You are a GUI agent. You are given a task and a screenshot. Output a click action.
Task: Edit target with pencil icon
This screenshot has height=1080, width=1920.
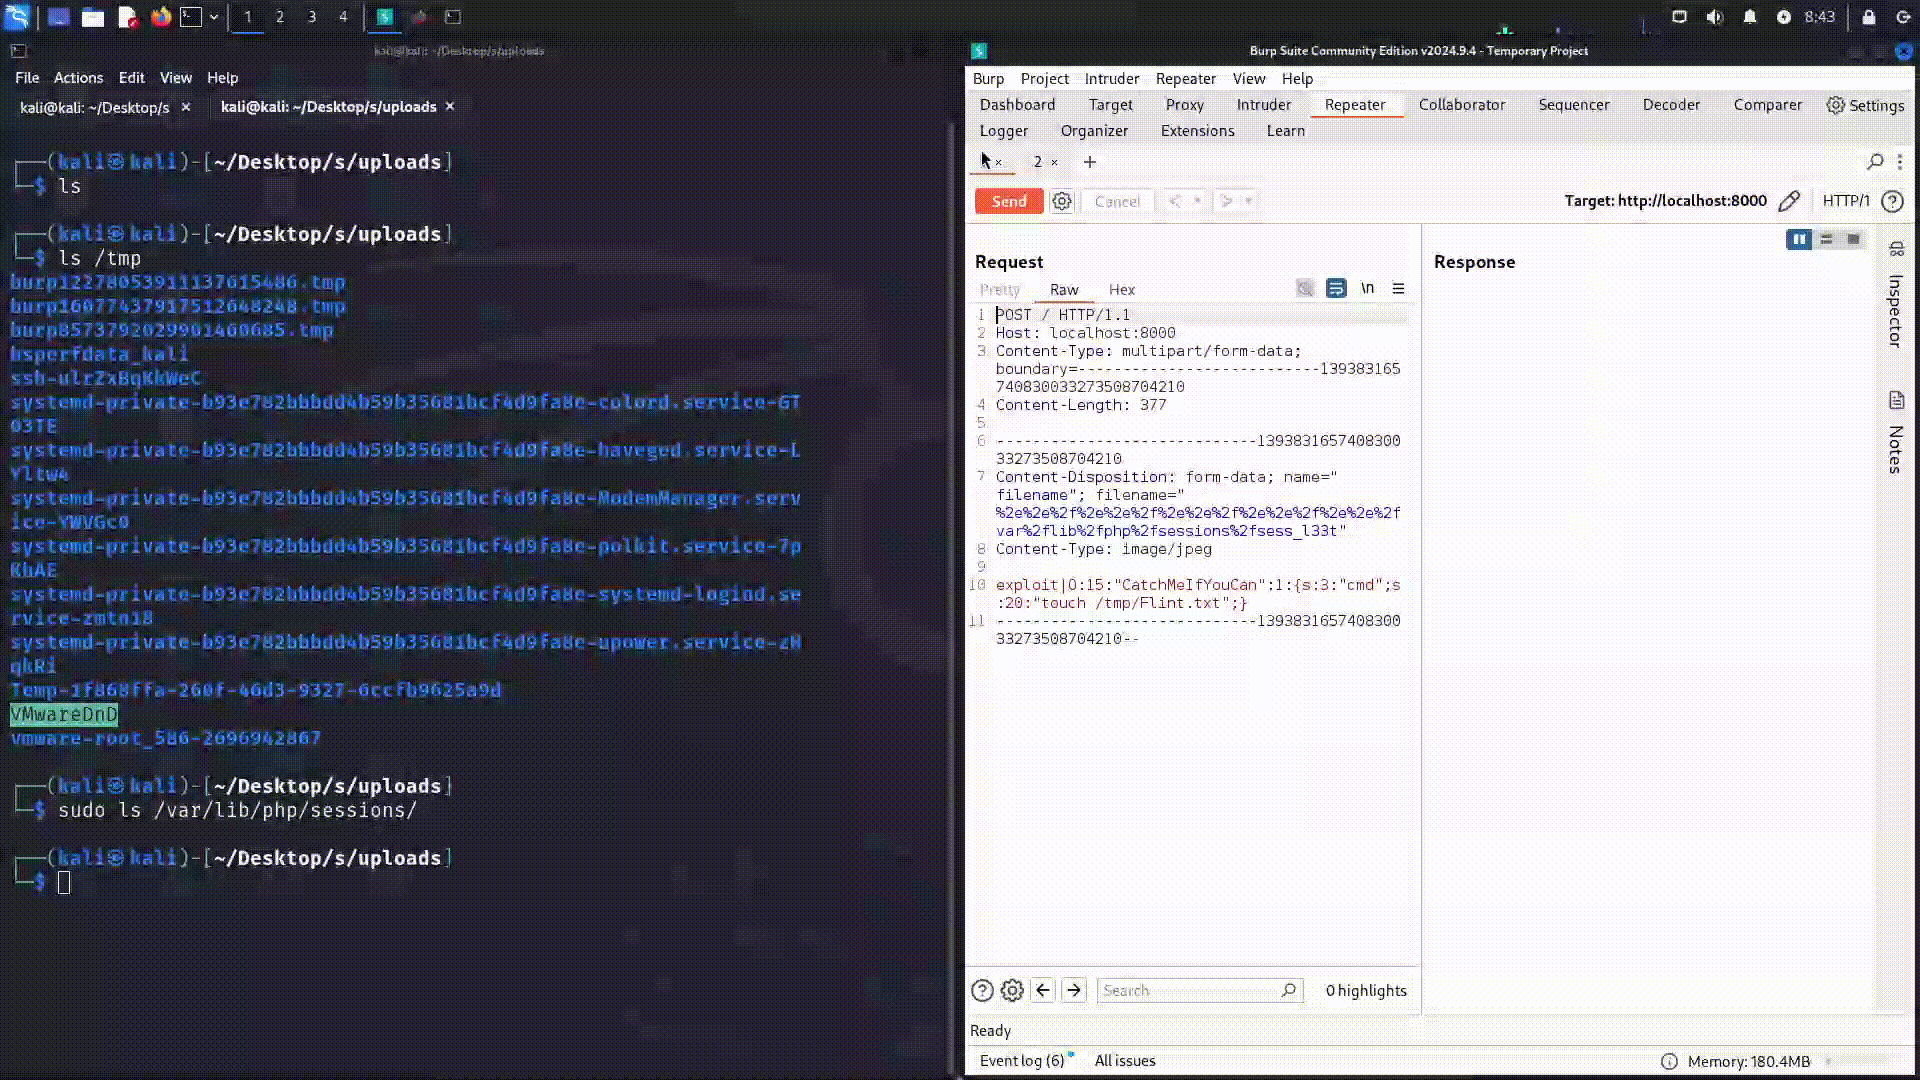tap(1789, 201)
